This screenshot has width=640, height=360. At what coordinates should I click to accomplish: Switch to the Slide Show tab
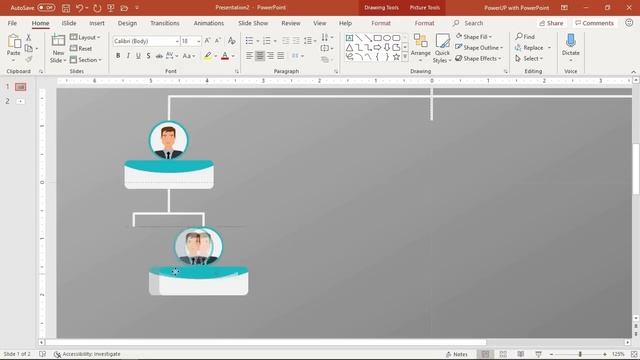tap(253, 23)
